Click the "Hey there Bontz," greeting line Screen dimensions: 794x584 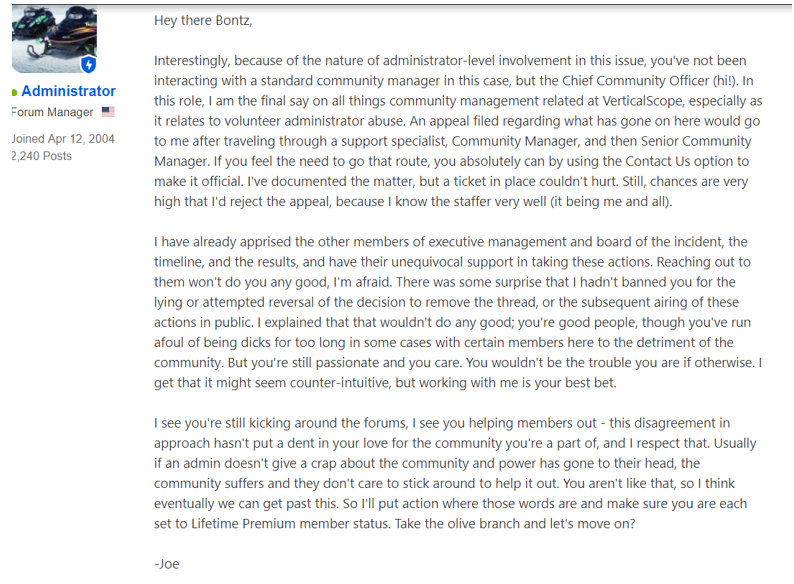point(203,20)
